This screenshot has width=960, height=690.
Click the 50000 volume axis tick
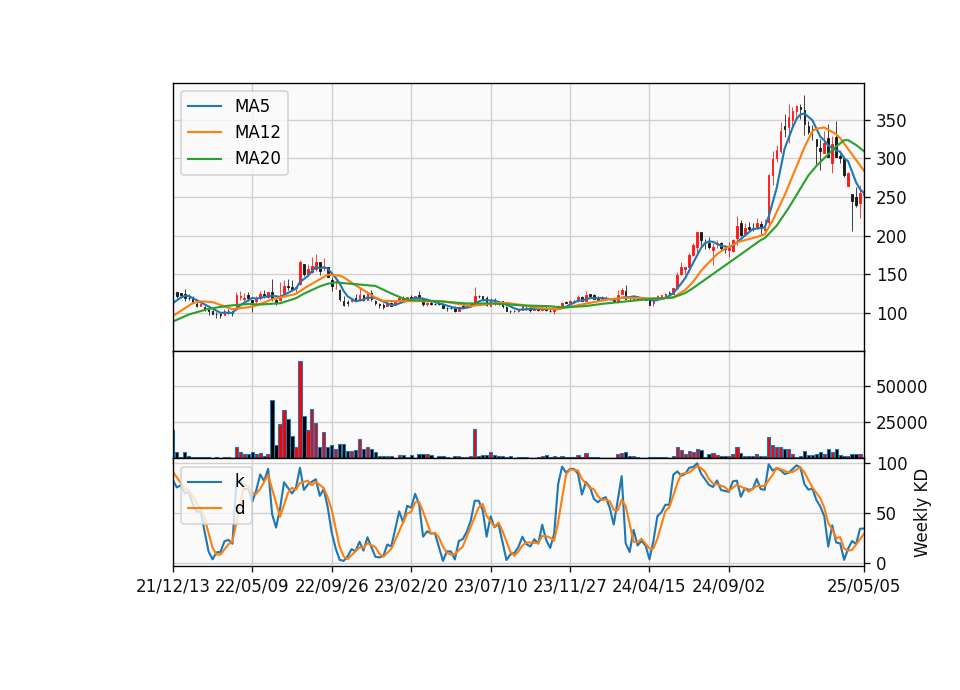(901, 387)
